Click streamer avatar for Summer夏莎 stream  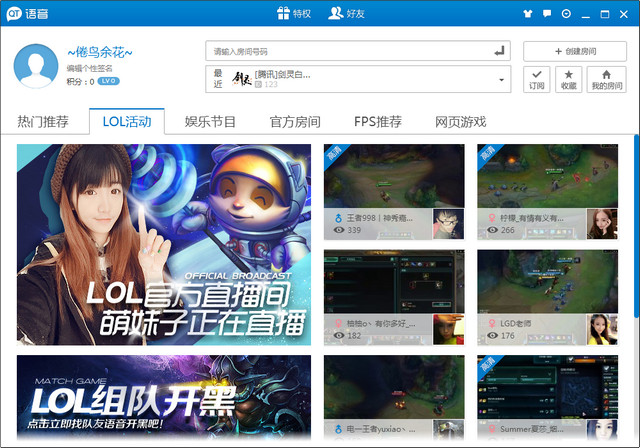[602, 430]
